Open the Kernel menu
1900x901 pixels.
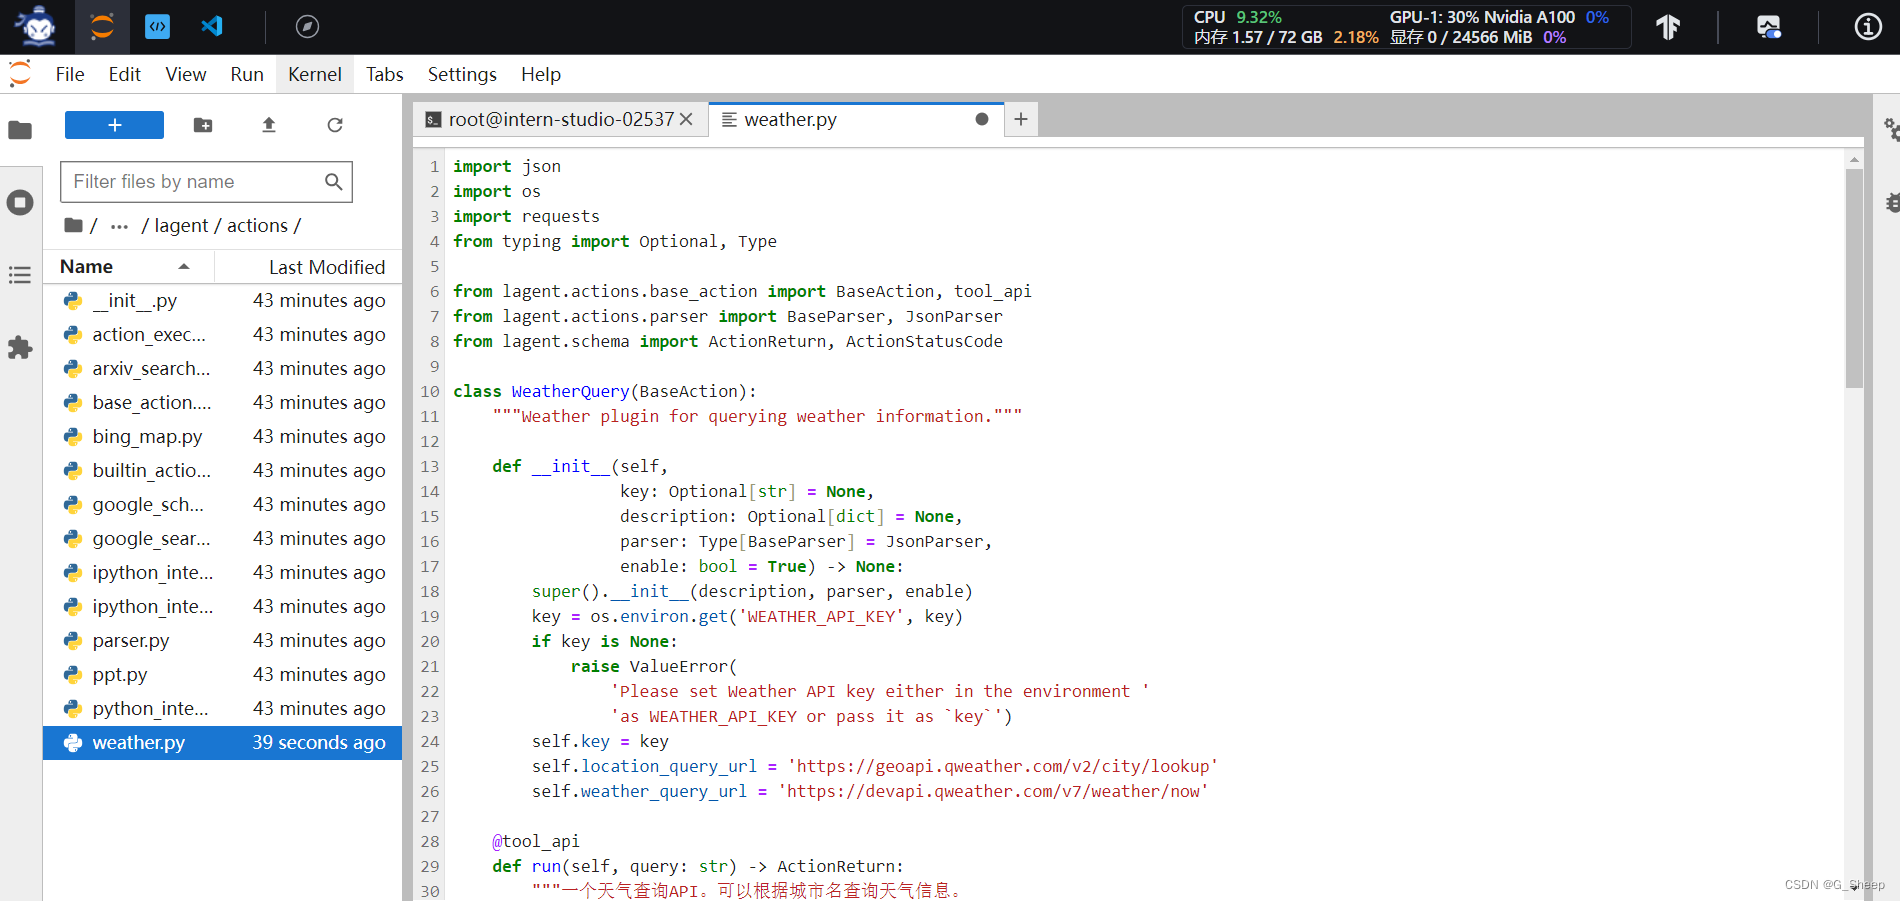click(315, 75)
